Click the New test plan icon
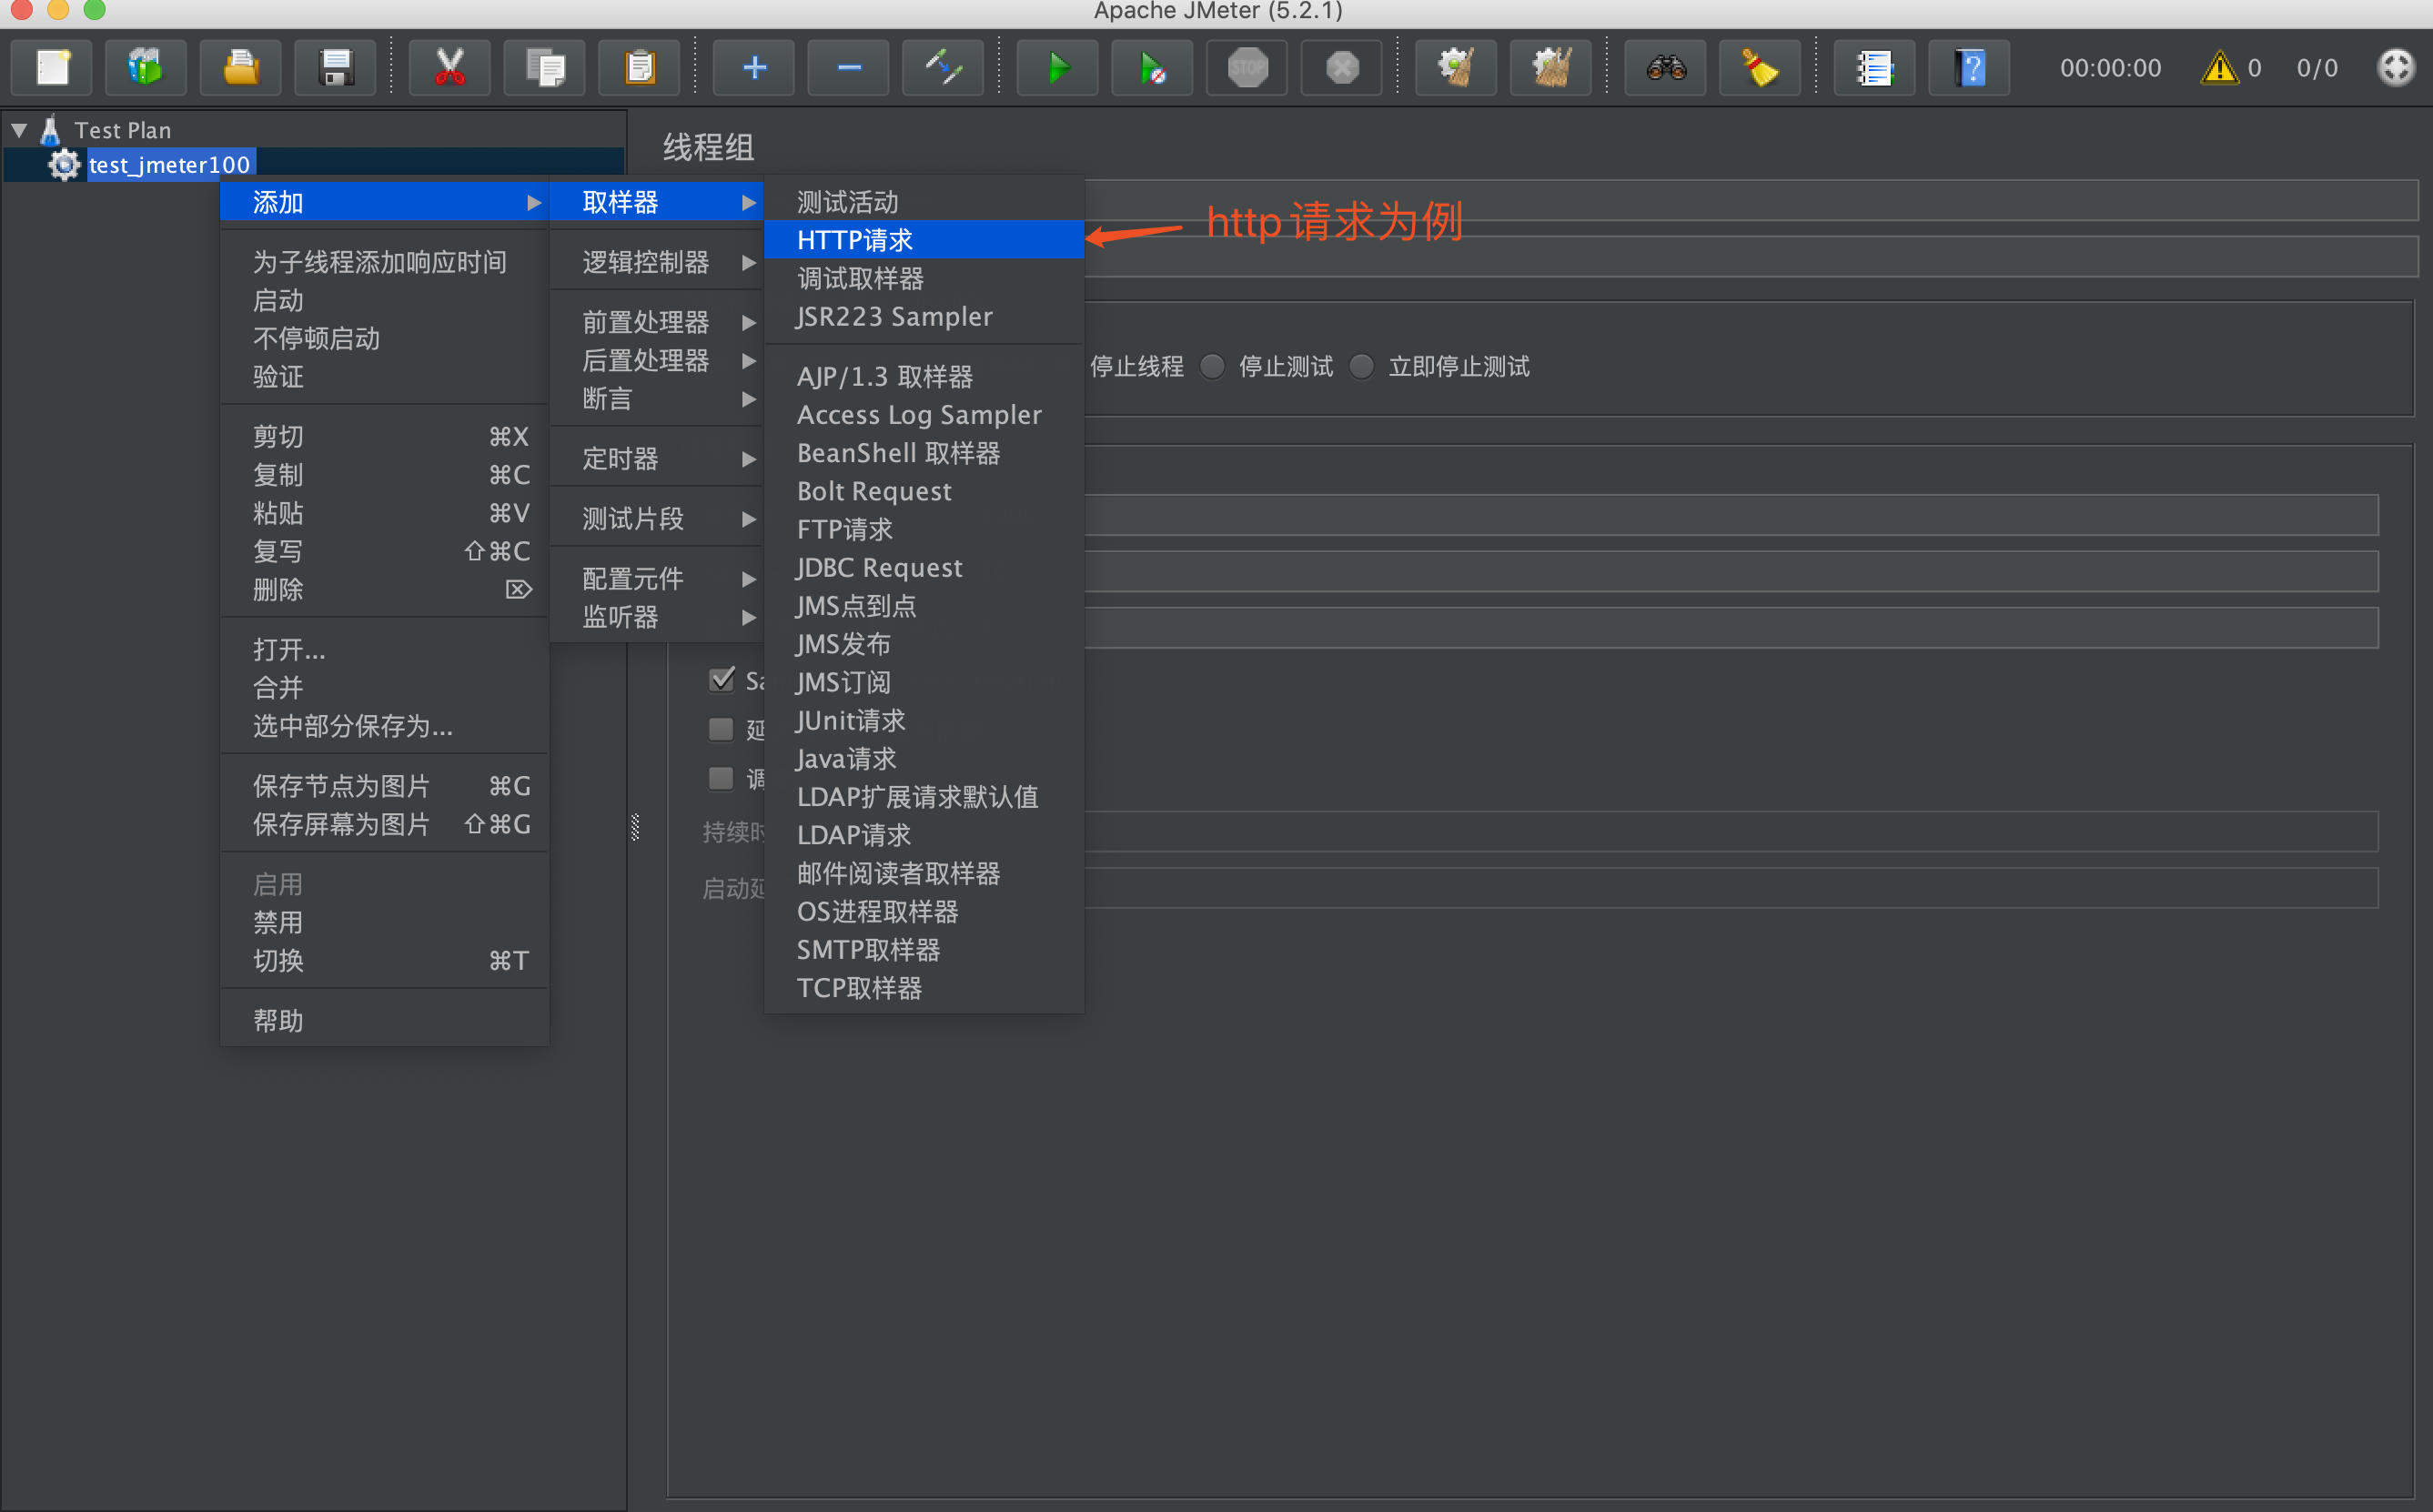This screenshot has width=2433, height=1512. (52, 68)
